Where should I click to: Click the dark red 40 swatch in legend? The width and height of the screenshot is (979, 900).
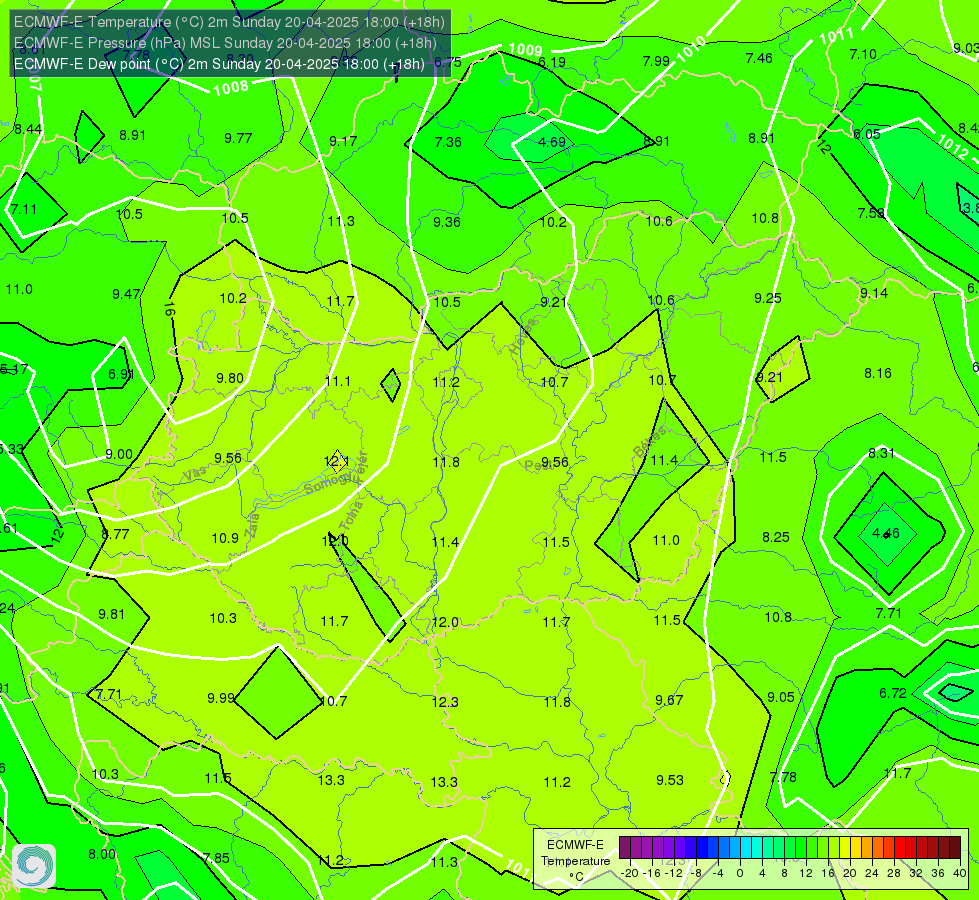click(955, 848)
